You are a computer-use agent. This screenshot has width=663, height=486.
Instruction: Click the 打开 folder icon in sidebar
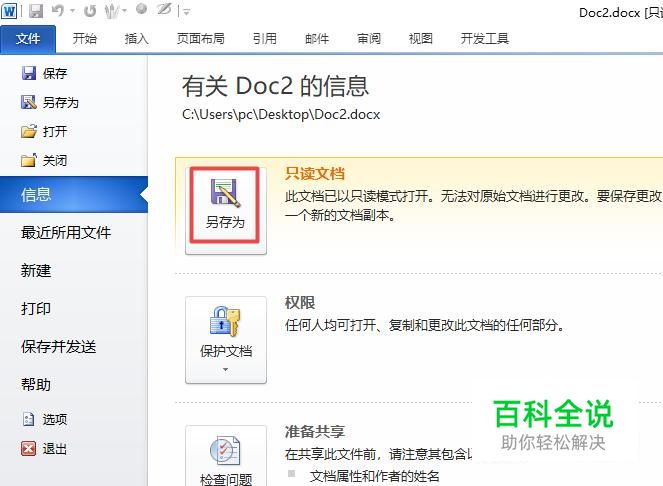coord(29,131)
